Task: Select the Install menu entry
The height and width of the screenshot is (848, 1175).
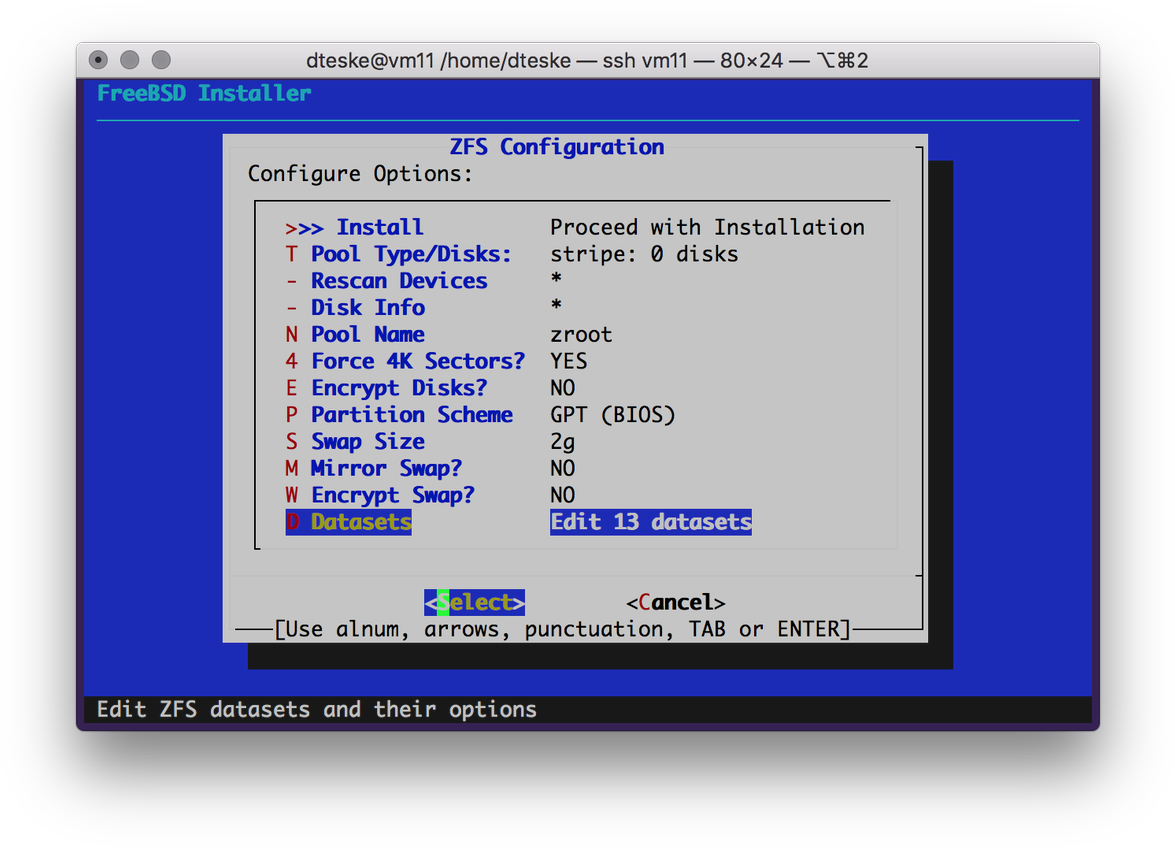Action: coord(379,228)
